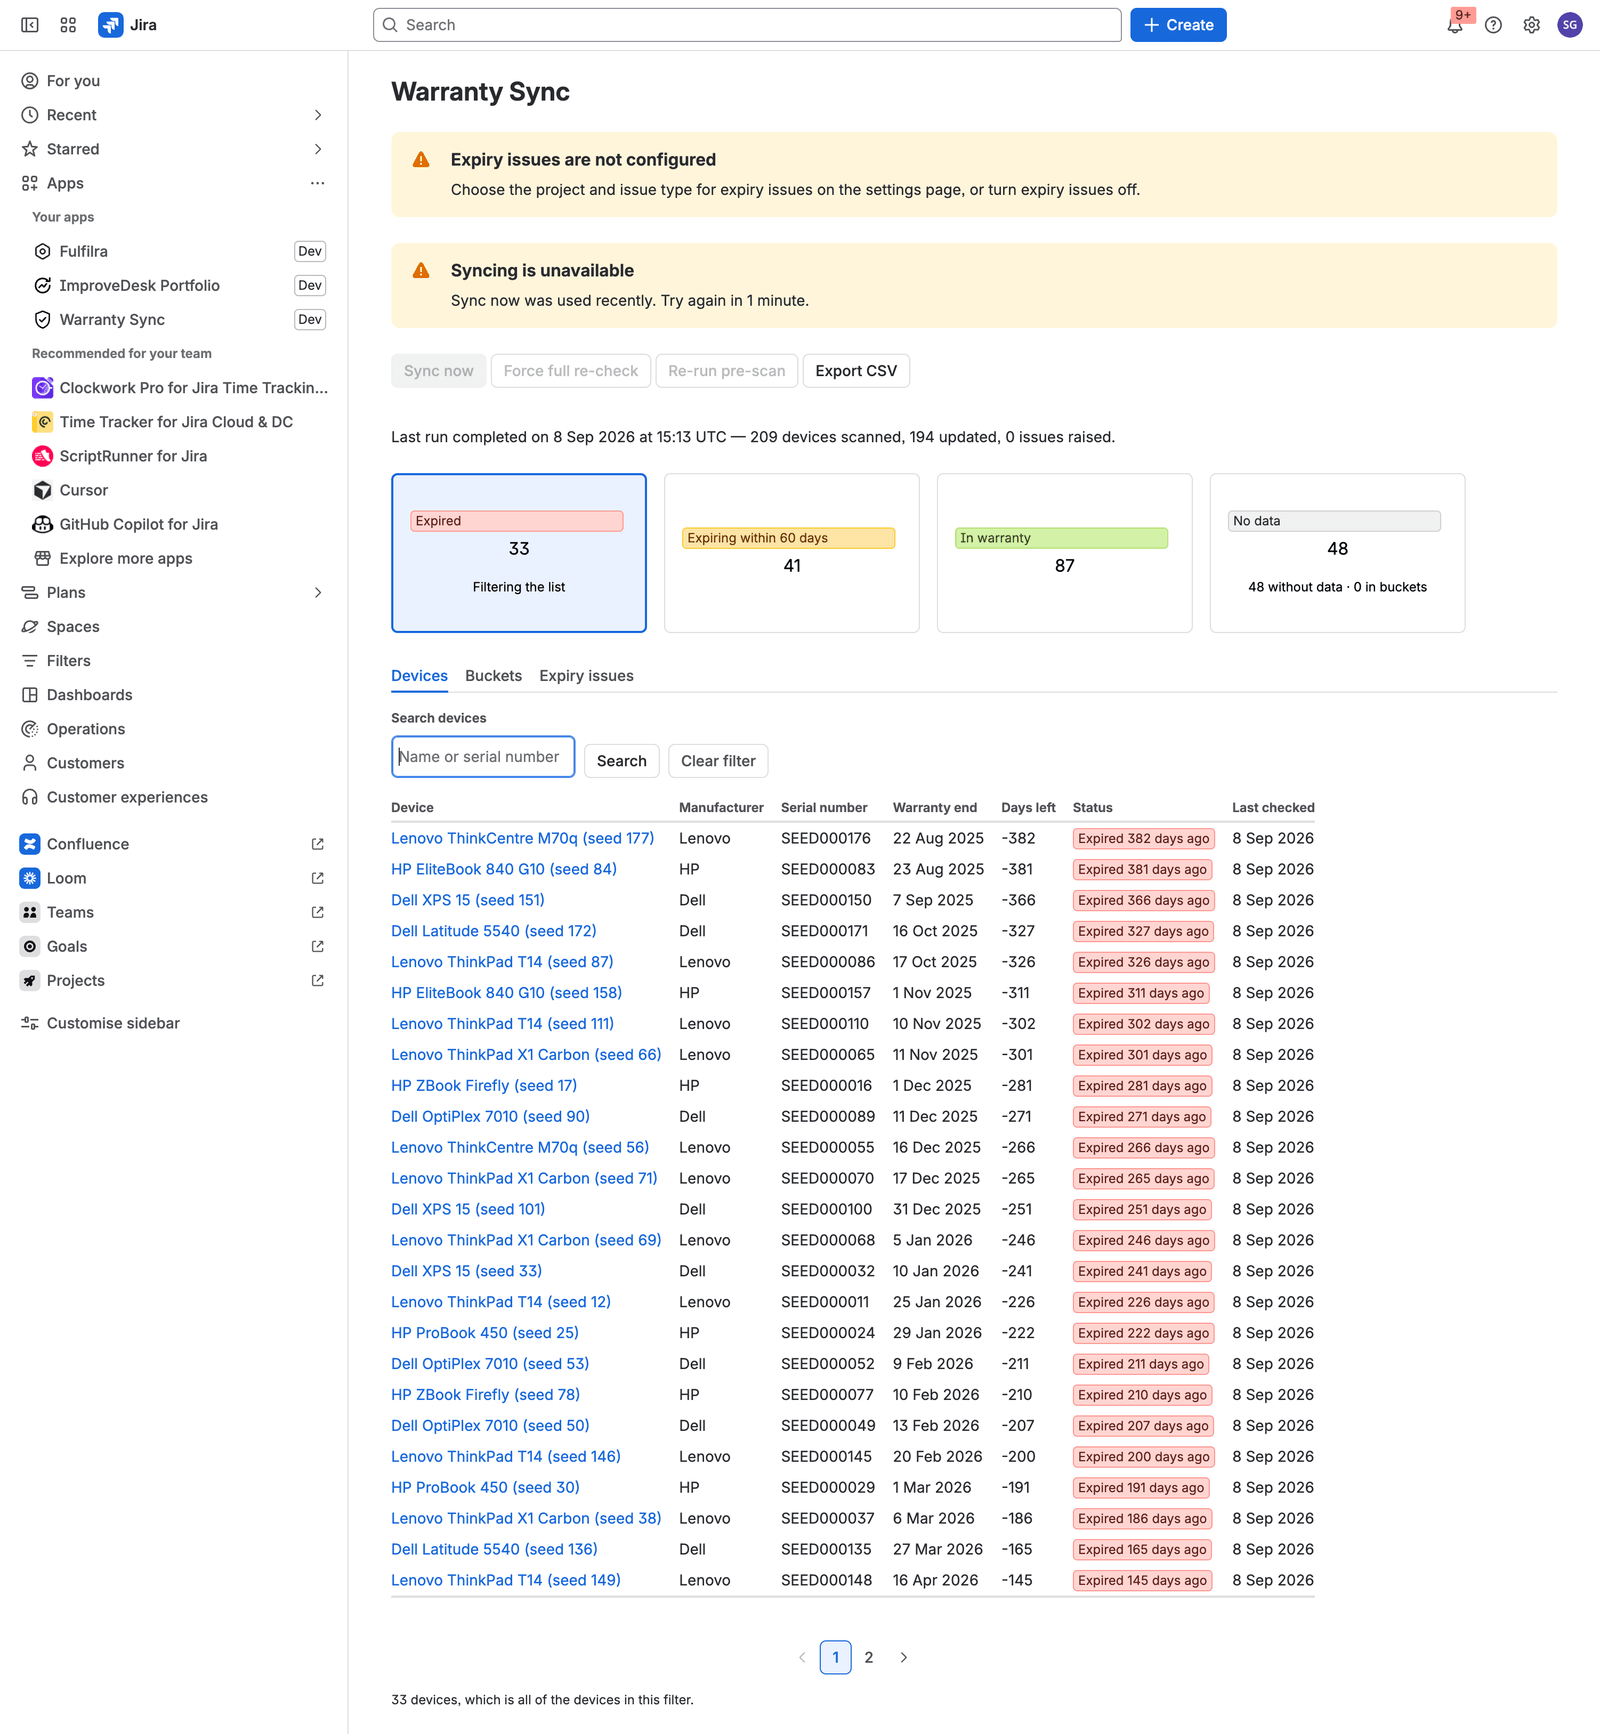Image resolution: width=1600 pixels, height=1734 pixels.
Task: Open the help question mark icon
Action: tap(1493, 25)
